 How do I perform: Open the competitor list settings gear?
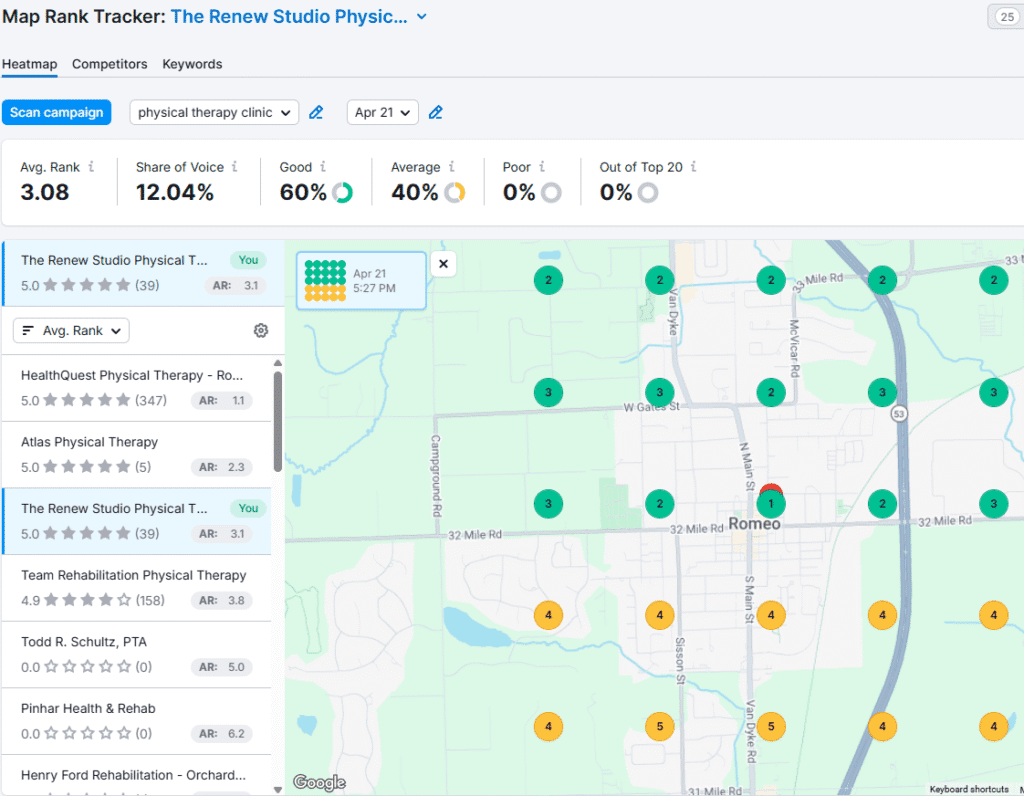pyautogui.click(x=261, y=330)
